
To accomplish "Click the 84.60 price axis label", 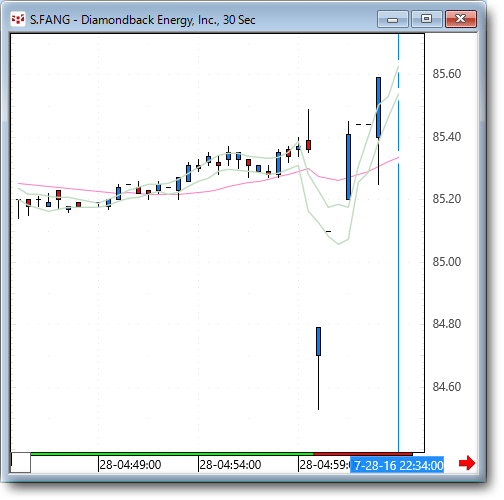I will (447, 387).
